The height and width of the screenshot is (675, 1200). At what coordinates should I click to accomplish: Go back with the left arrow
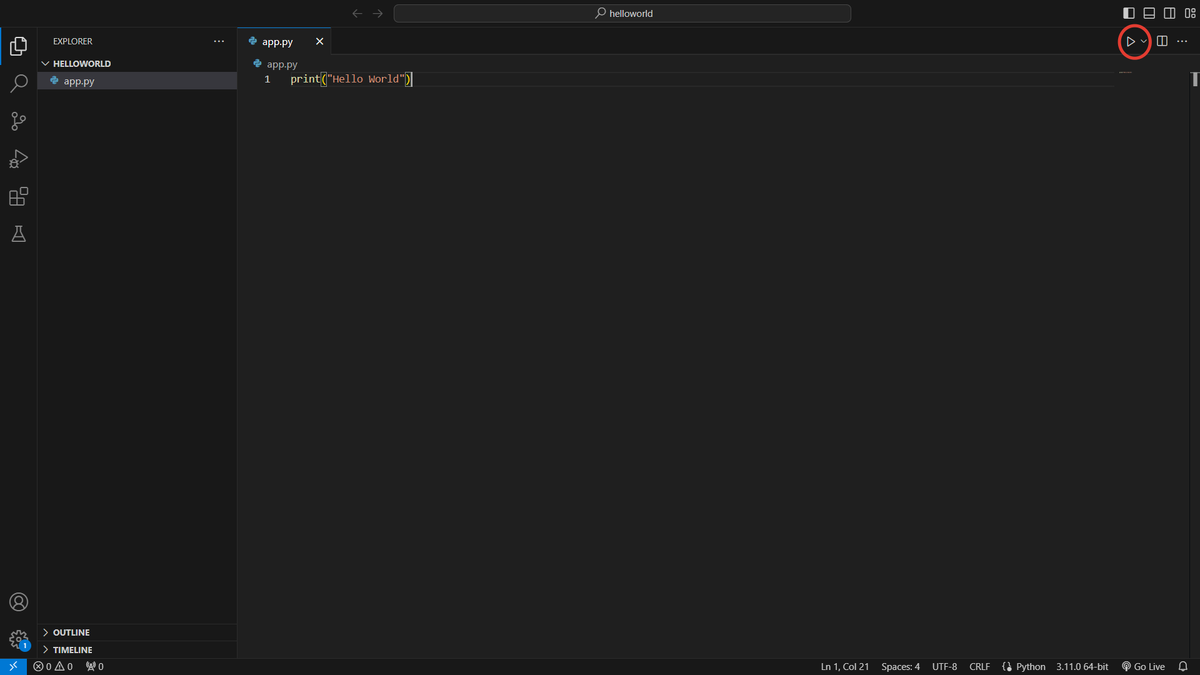[x=357, y=13]
